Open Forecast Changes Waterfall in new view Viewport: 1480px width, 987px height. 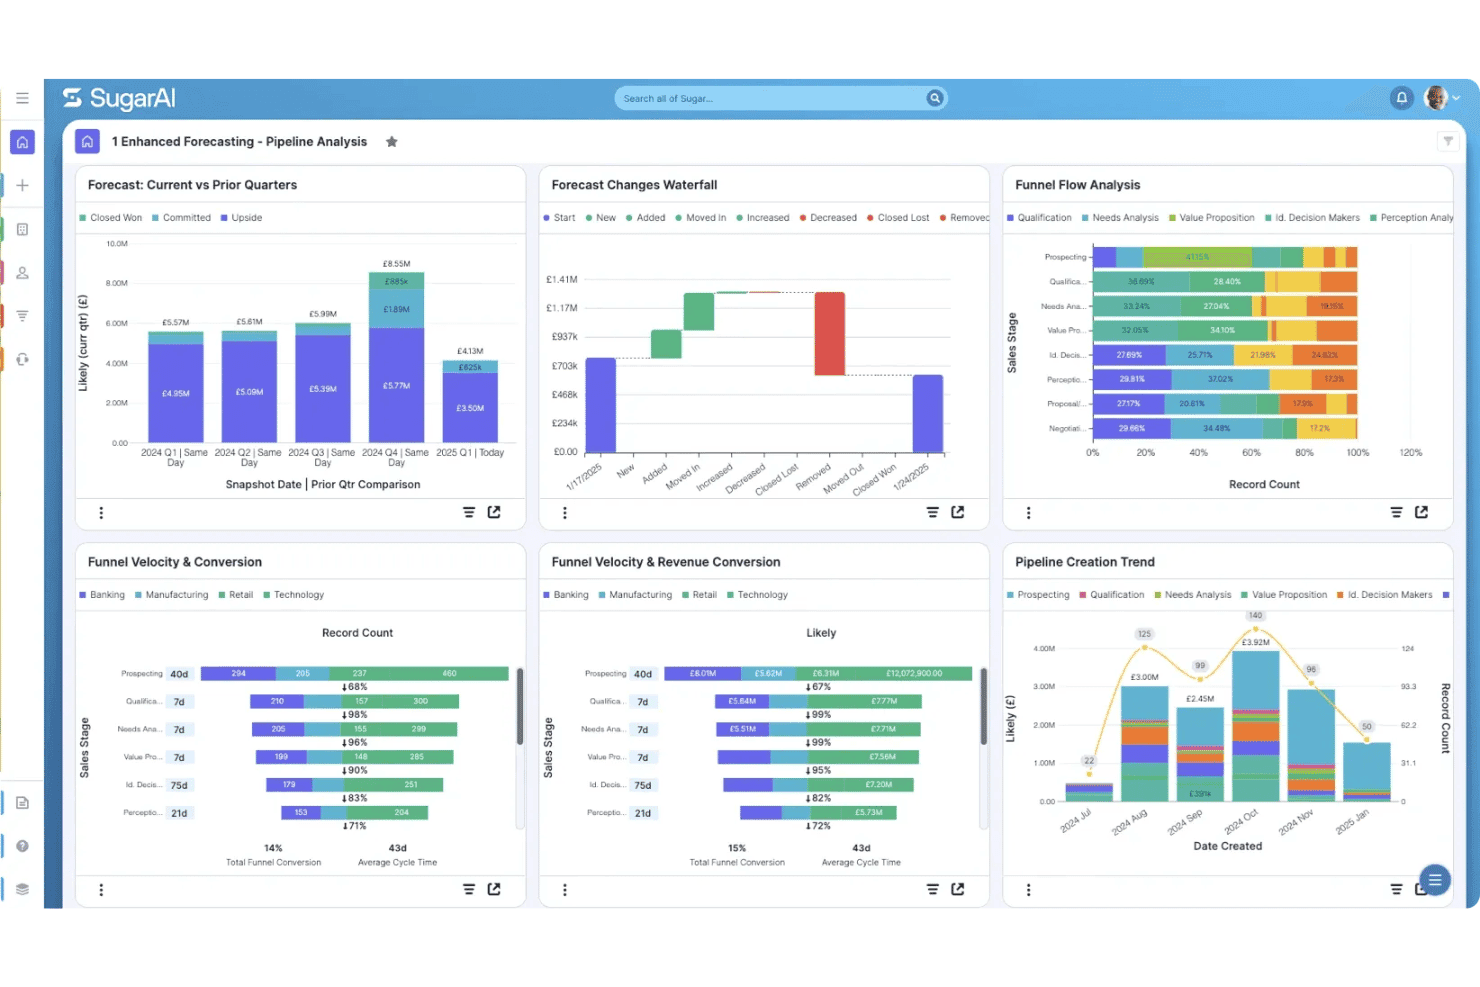click(x=958, y=512)
